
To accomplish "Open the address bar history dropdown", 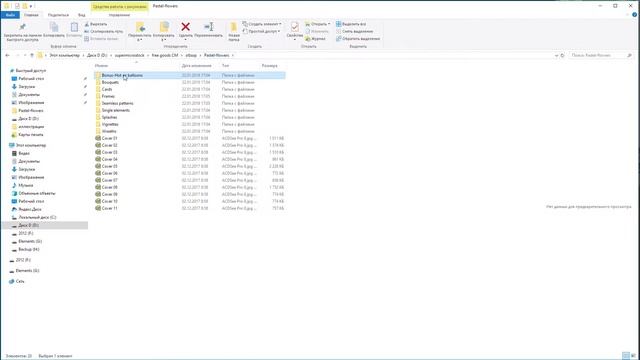I will (x=556, y=55).
